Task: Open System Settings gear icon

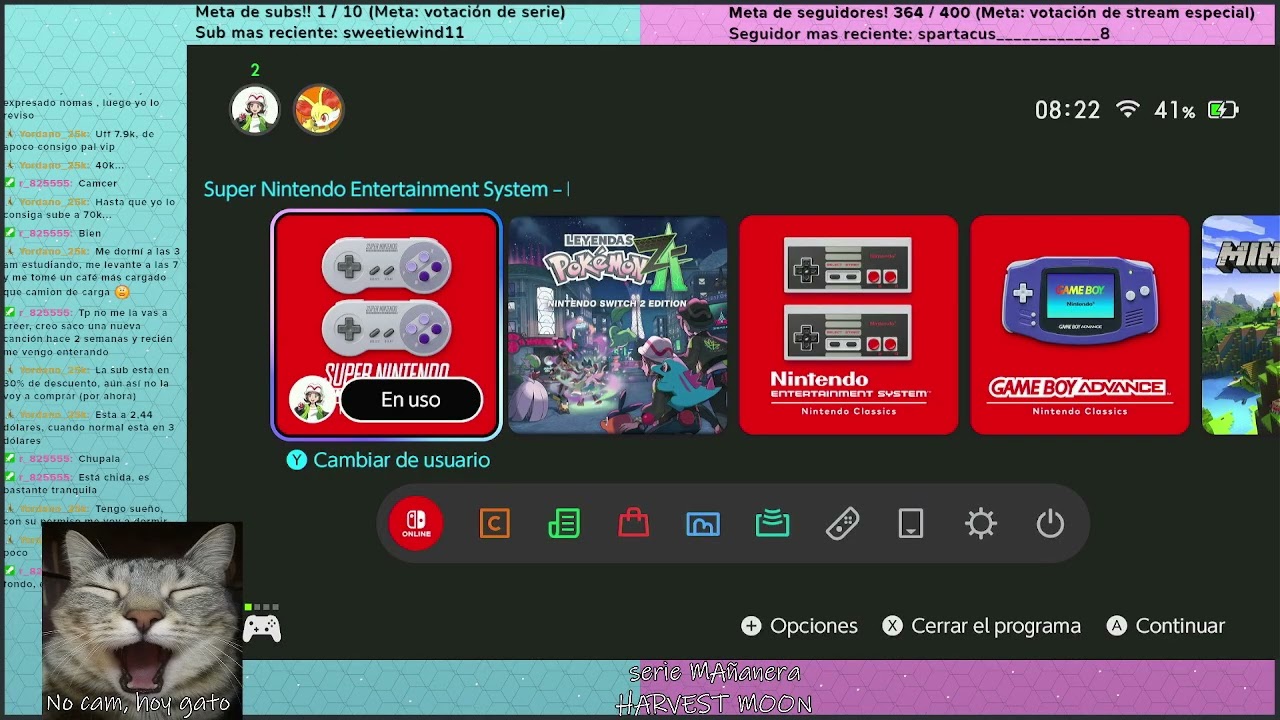Action: tap(981, 523)
